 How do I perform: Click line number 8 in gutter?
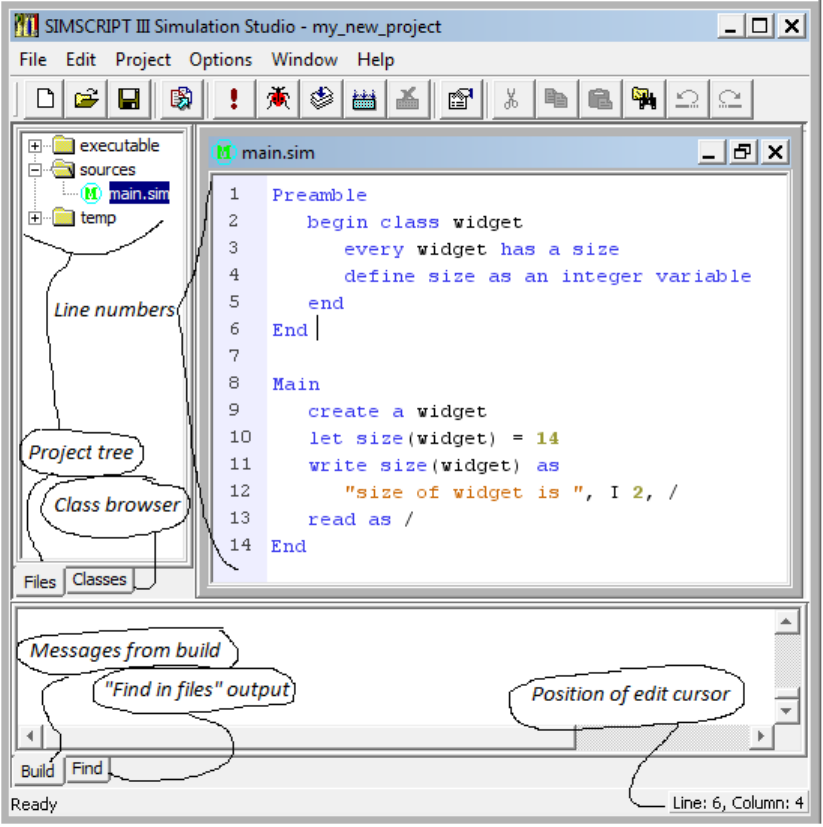click(234, 383)
